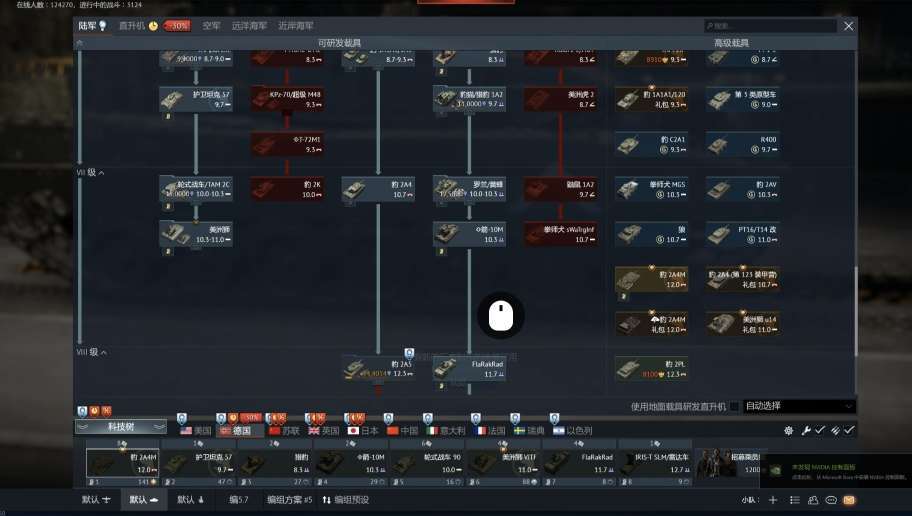Select the 美洲狮 10.3-11.0 group card
Image resolution: width=912 pixels, height=516 pixels.
tap(196, 234)
